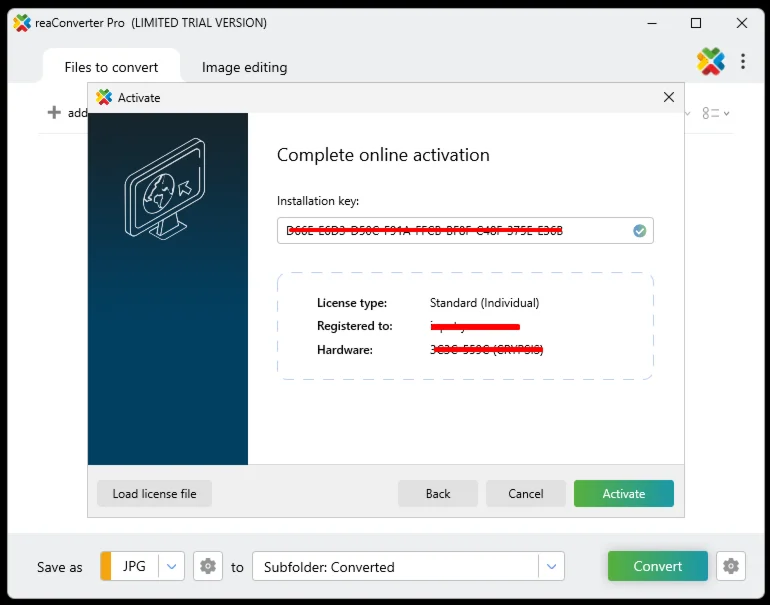The image size is (770, 605).
Task: Minimize the reaConverter window
Action: pos(652,23)
